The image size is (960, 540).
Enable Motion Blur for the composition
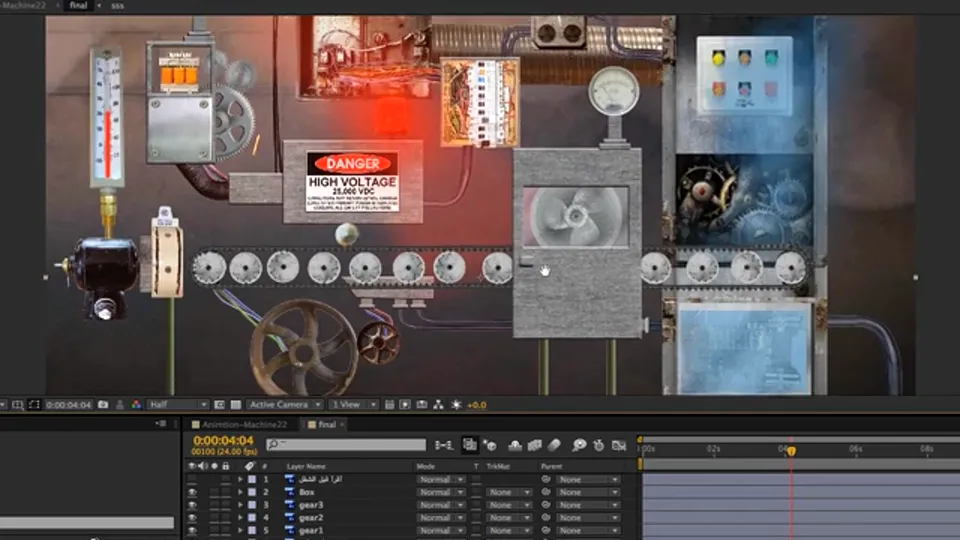pyautogui.click(x=554, y=445)
